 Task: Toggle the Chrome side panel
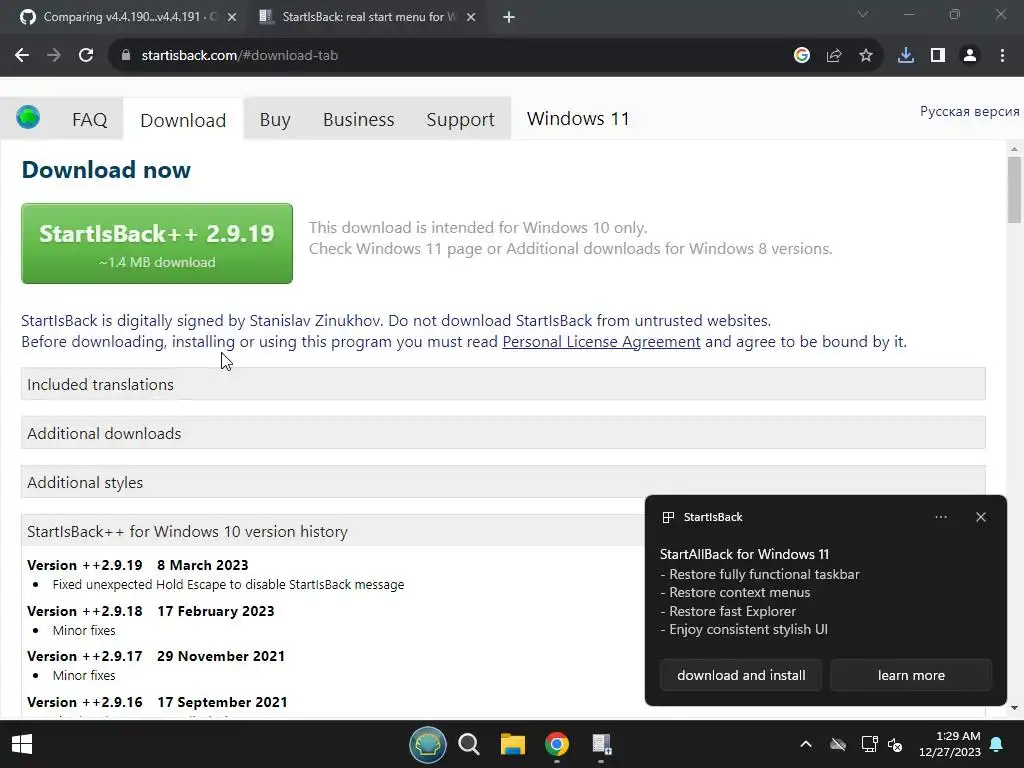pos(938,56)
